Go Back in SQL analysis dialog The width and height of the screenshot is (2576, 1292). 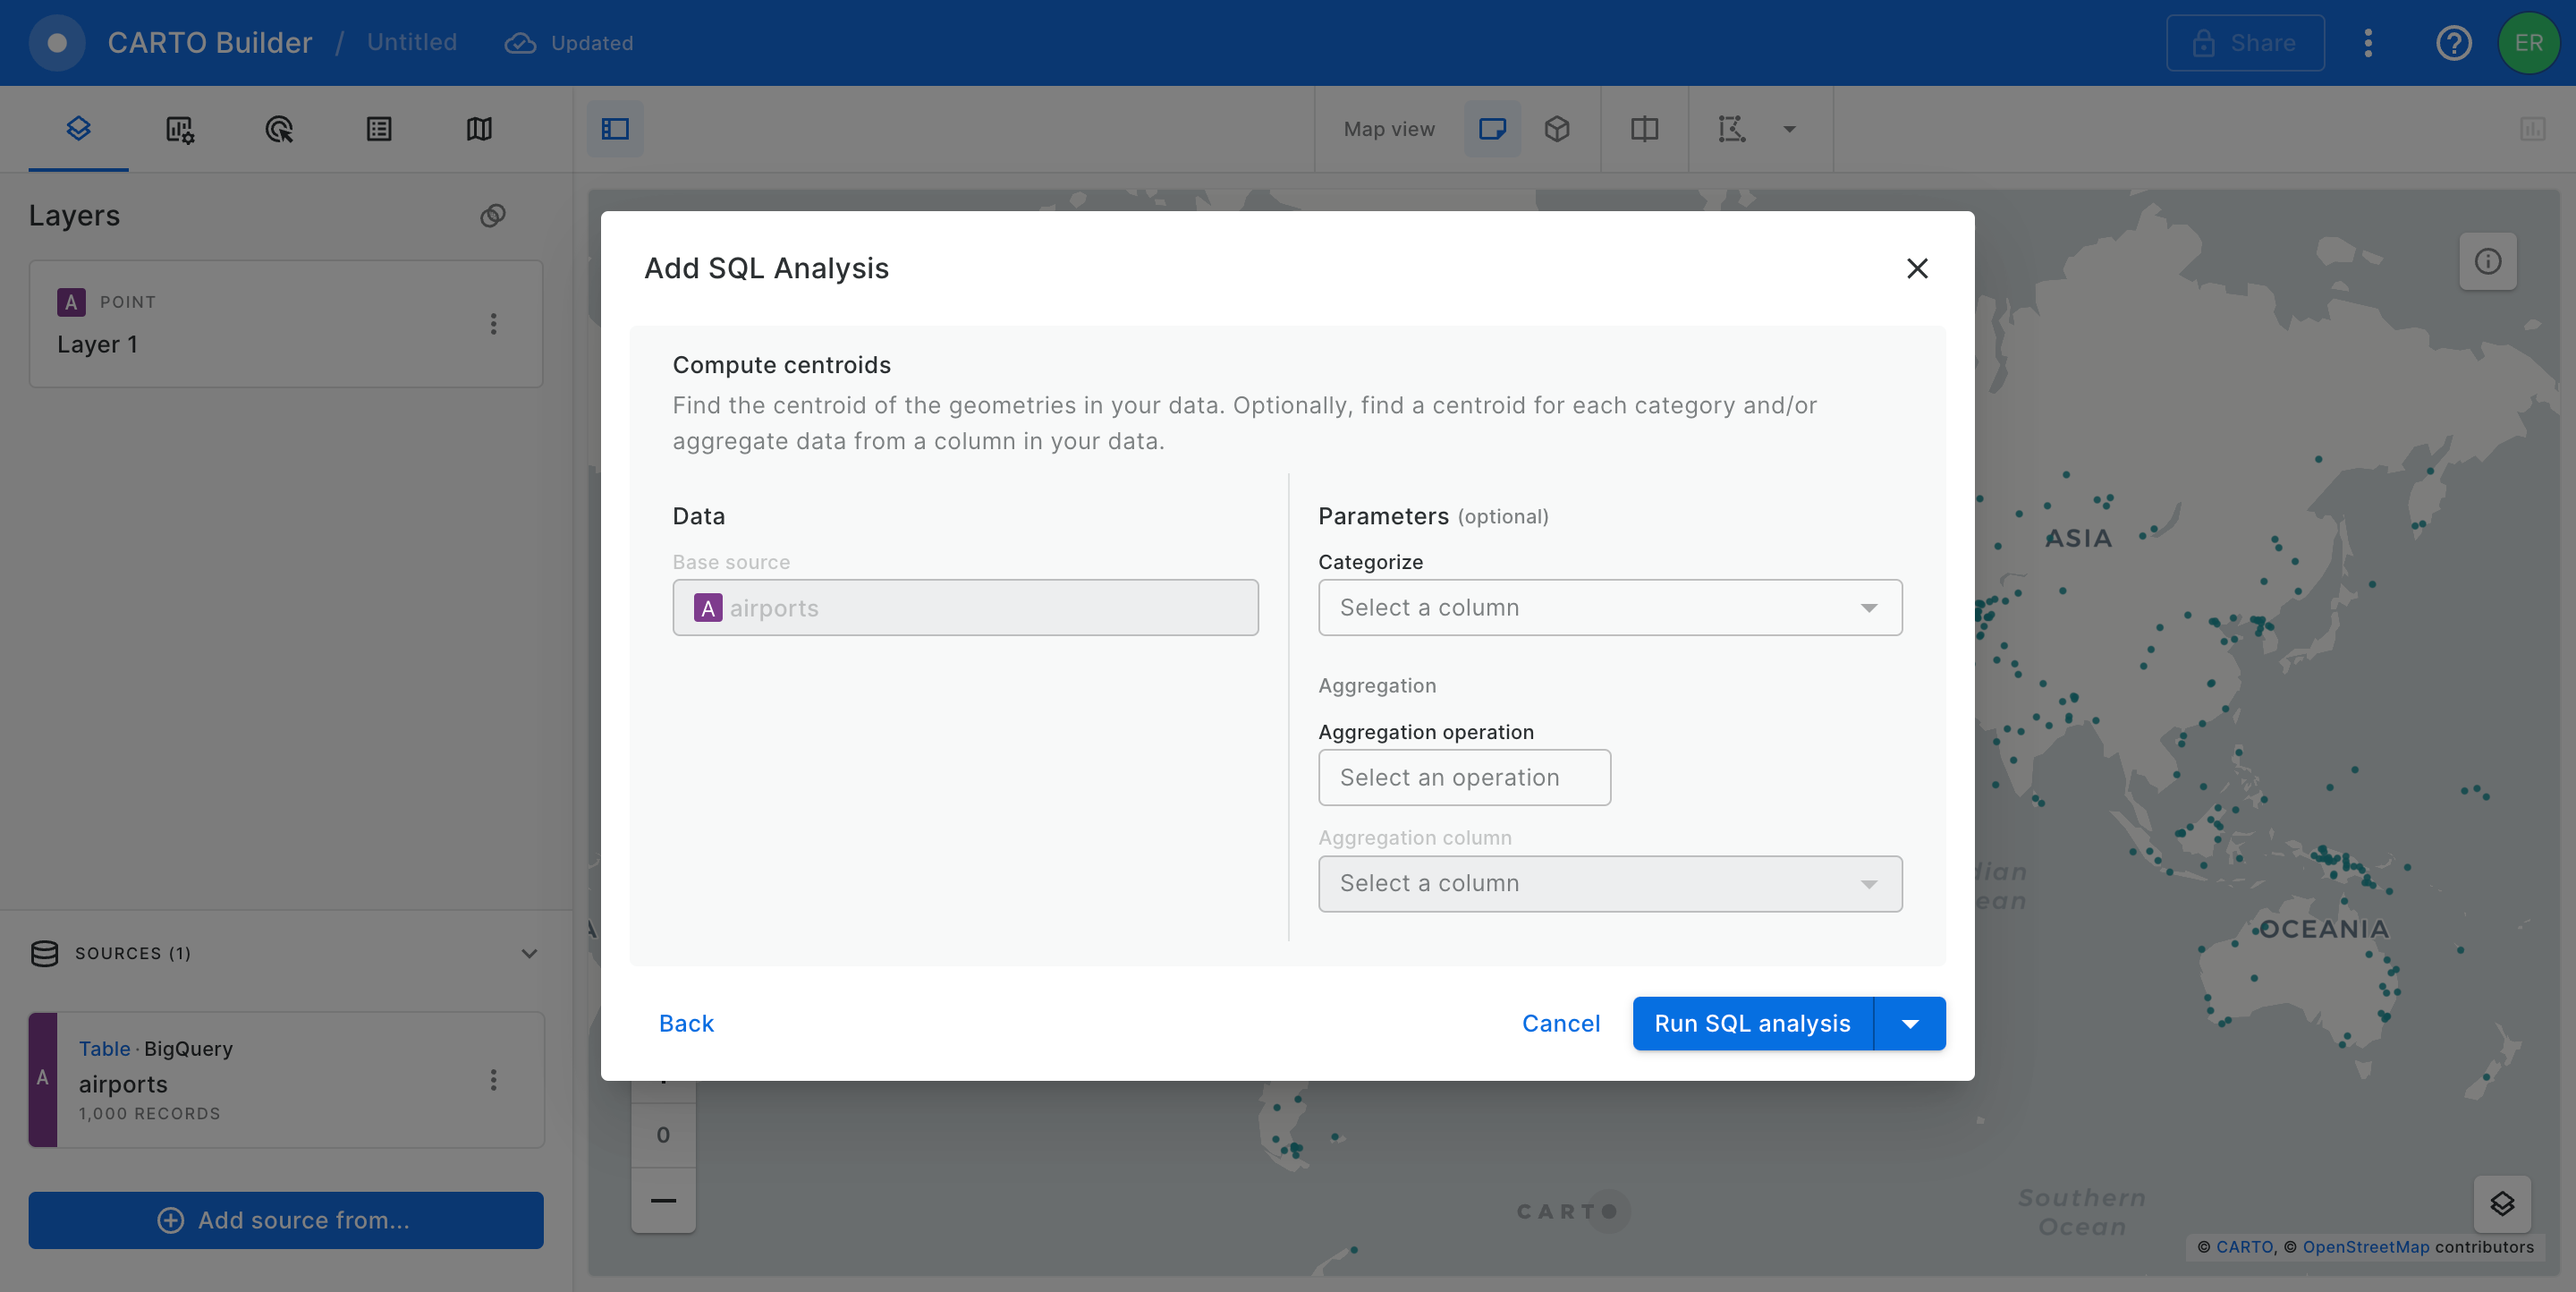coord(686,1024)
